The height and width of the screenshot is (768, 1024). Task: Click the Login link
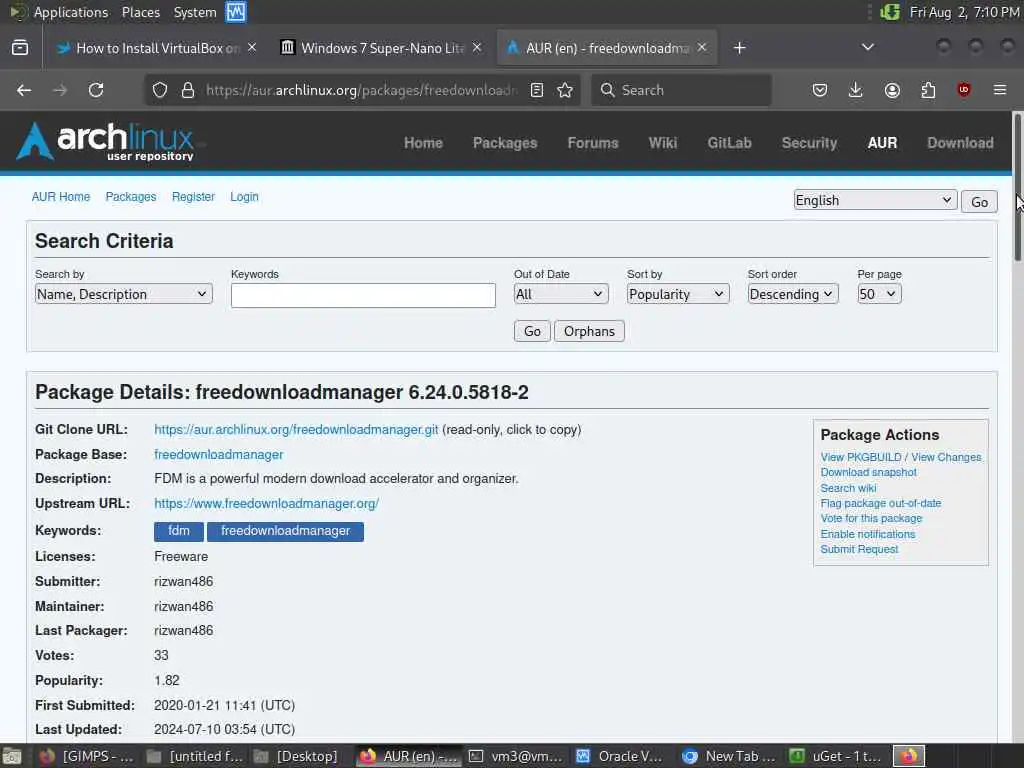point(244,197)
